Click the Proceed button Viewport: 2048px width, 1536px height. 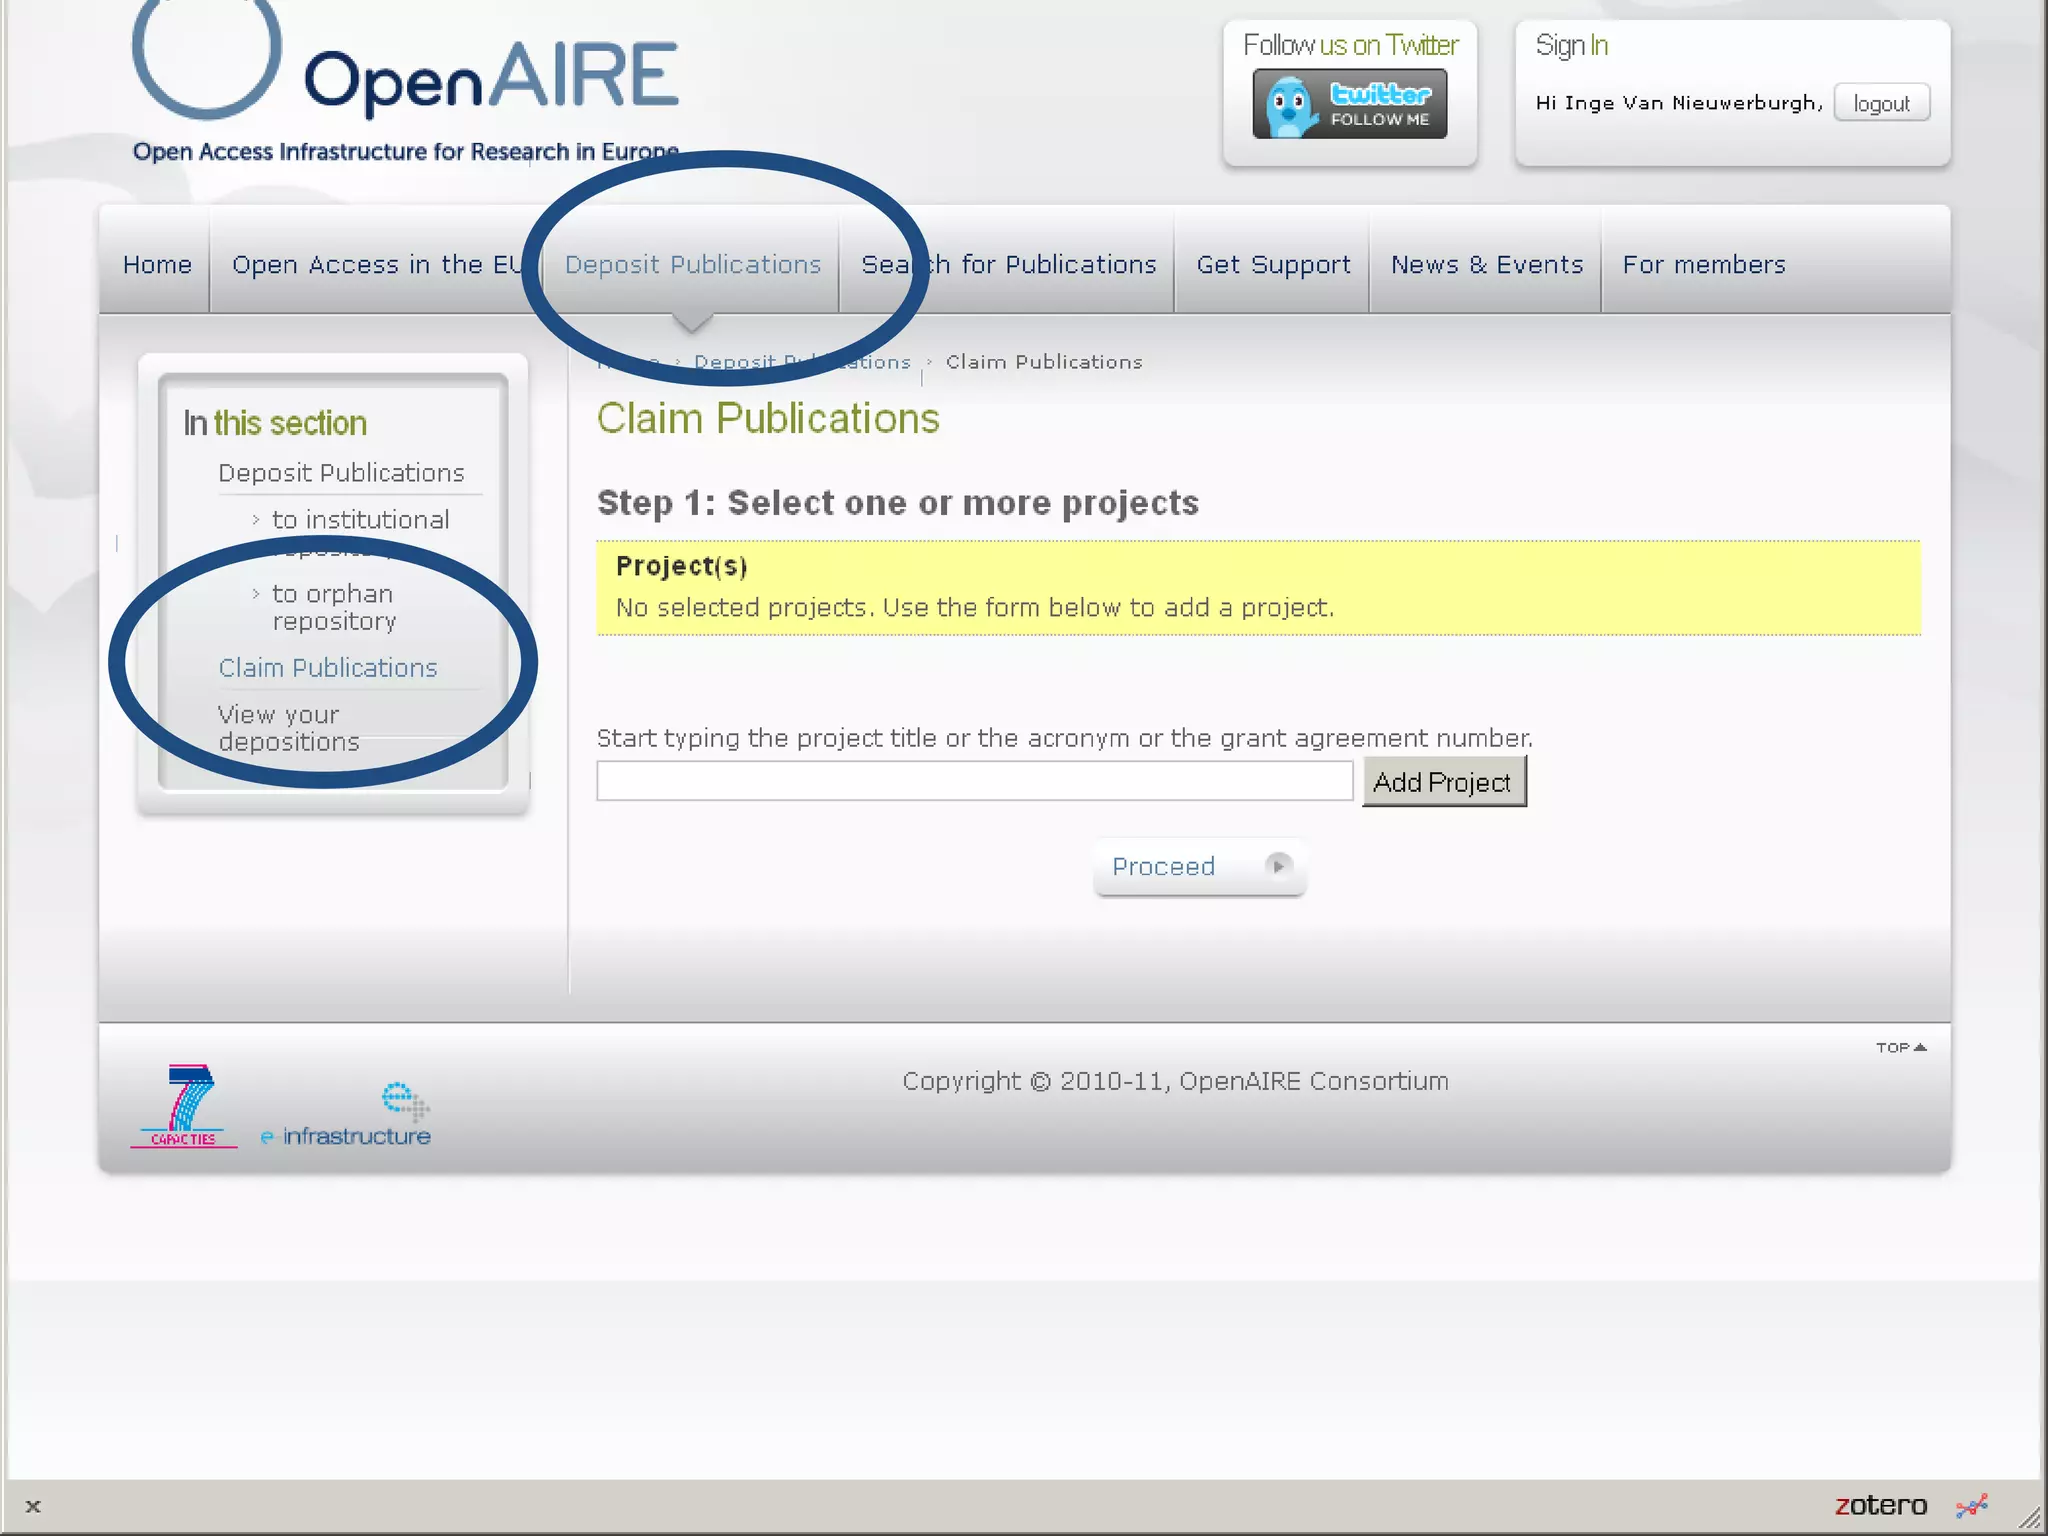click(1200, 866)
